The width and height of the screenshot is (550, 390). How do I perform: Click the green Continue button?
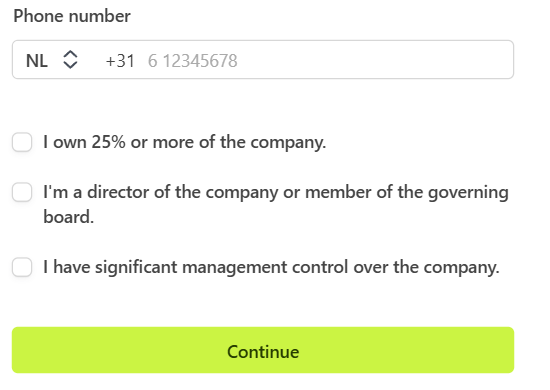click(x=263, y=350)
